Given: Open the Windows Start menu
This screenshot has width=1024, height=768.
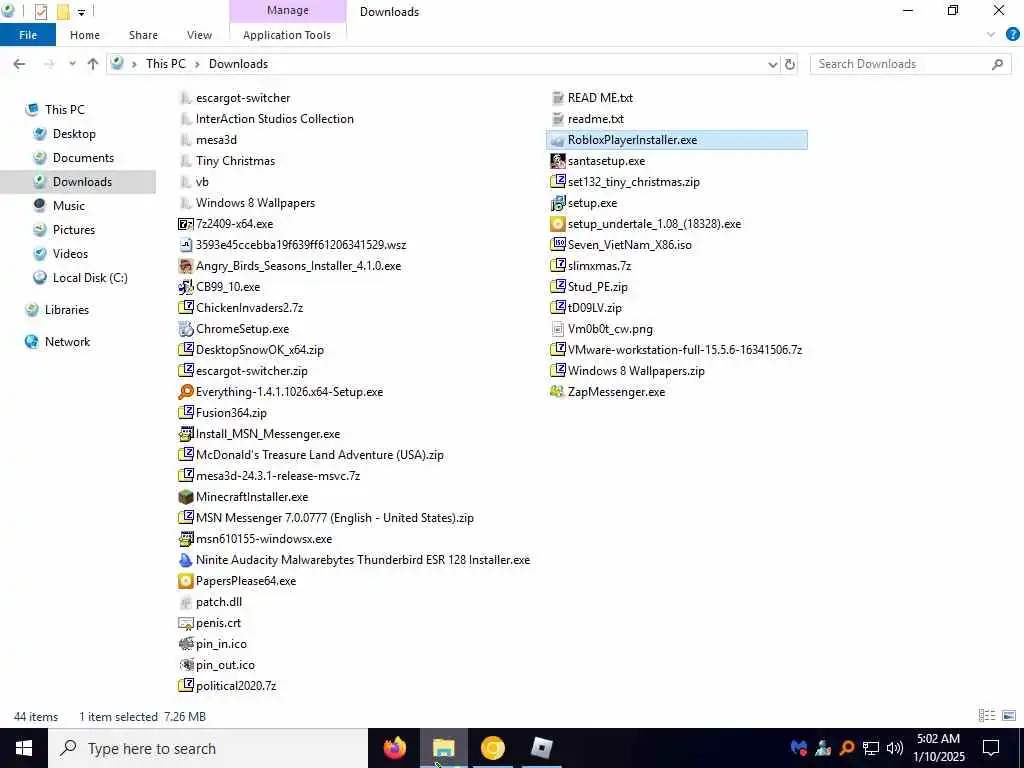Looking at the screenshot, I should click(24, 748).
